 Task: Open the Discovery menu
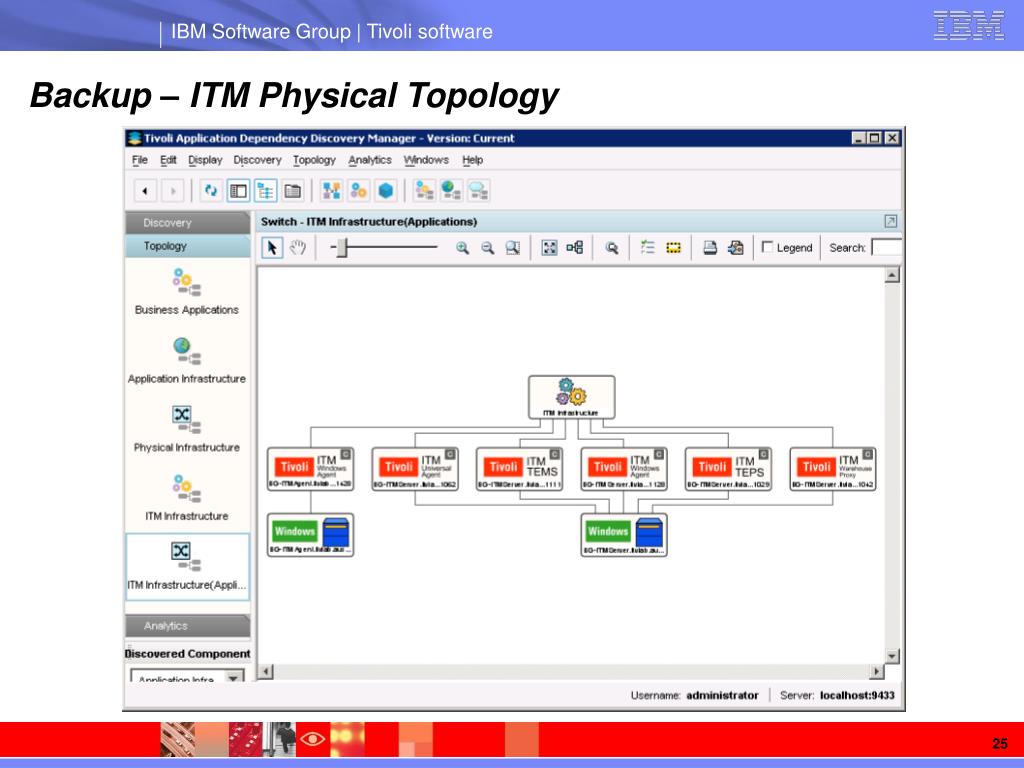(x=257, y=160)
